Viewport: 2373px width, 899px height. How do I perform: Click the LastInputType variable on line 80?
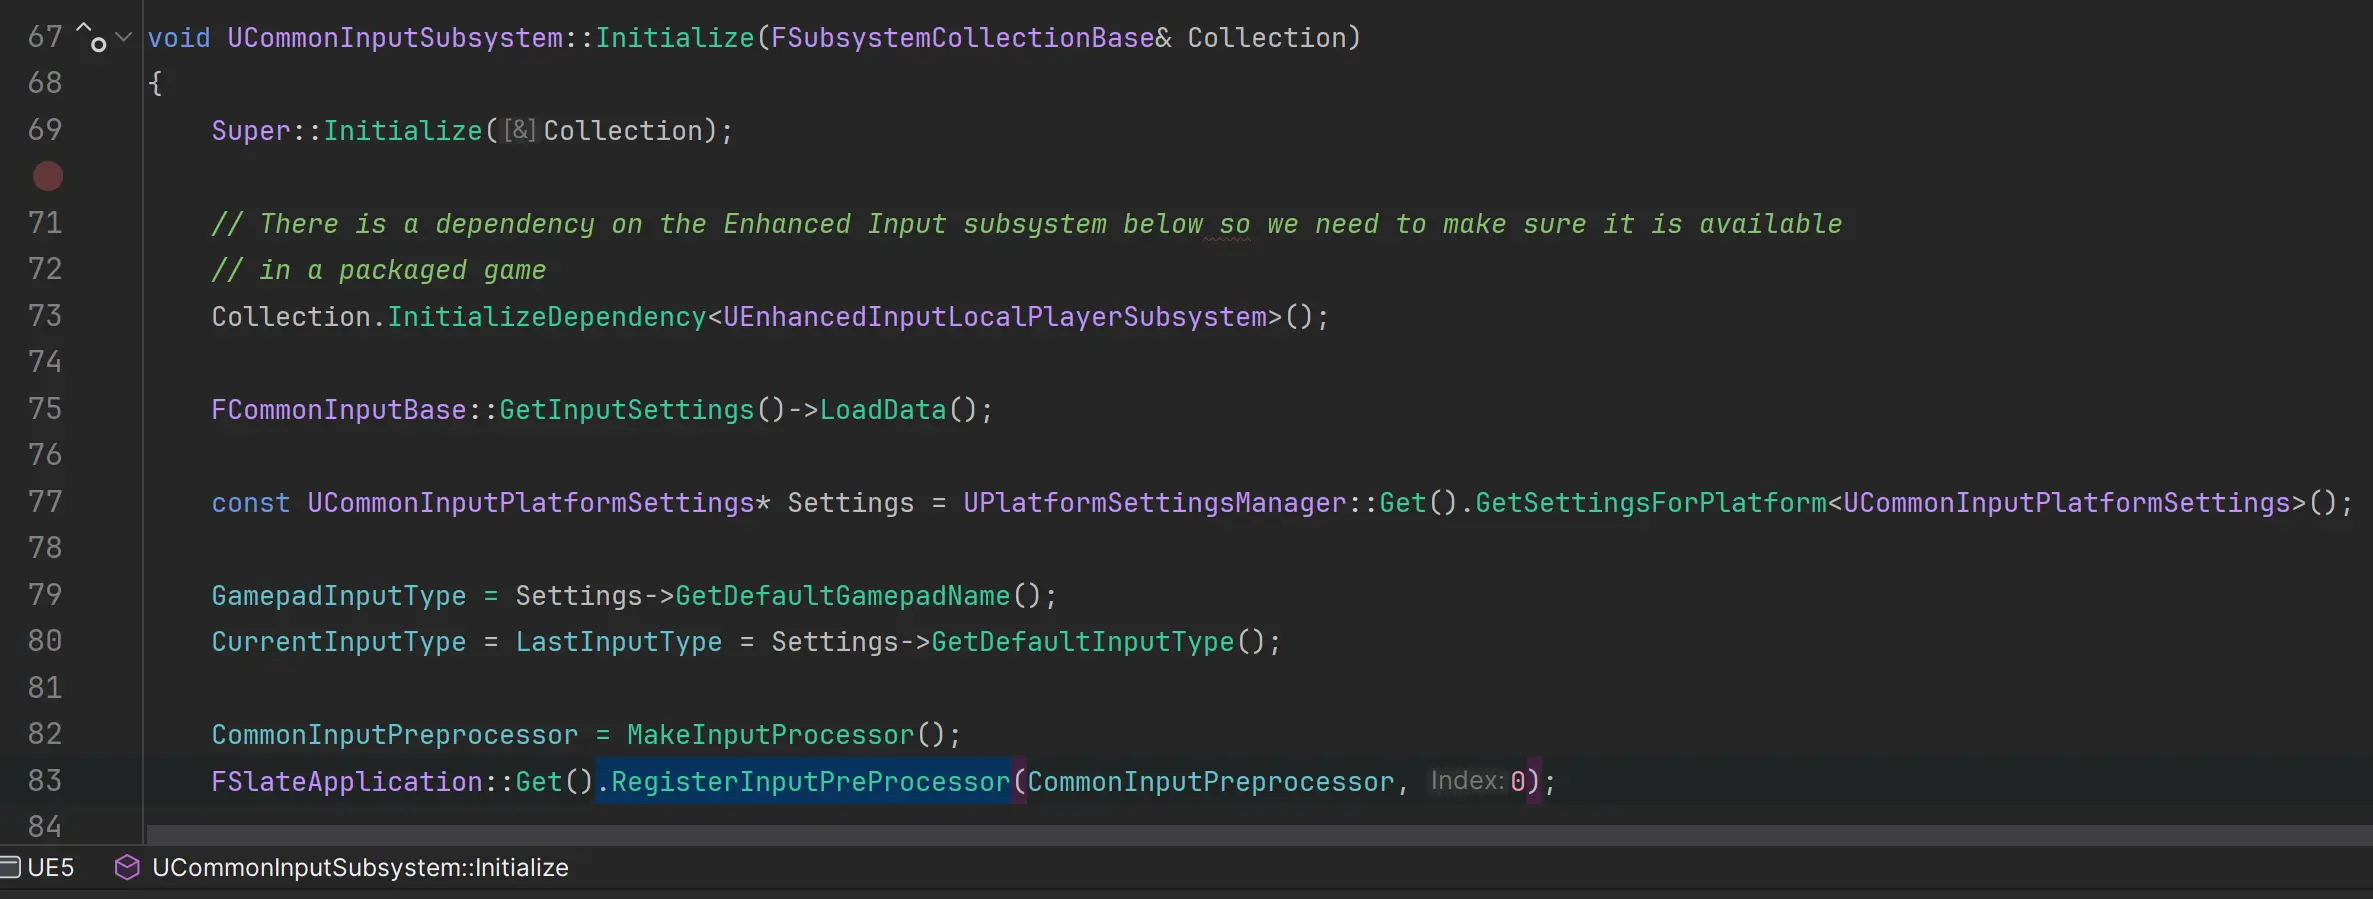click(x=618, y=642)
